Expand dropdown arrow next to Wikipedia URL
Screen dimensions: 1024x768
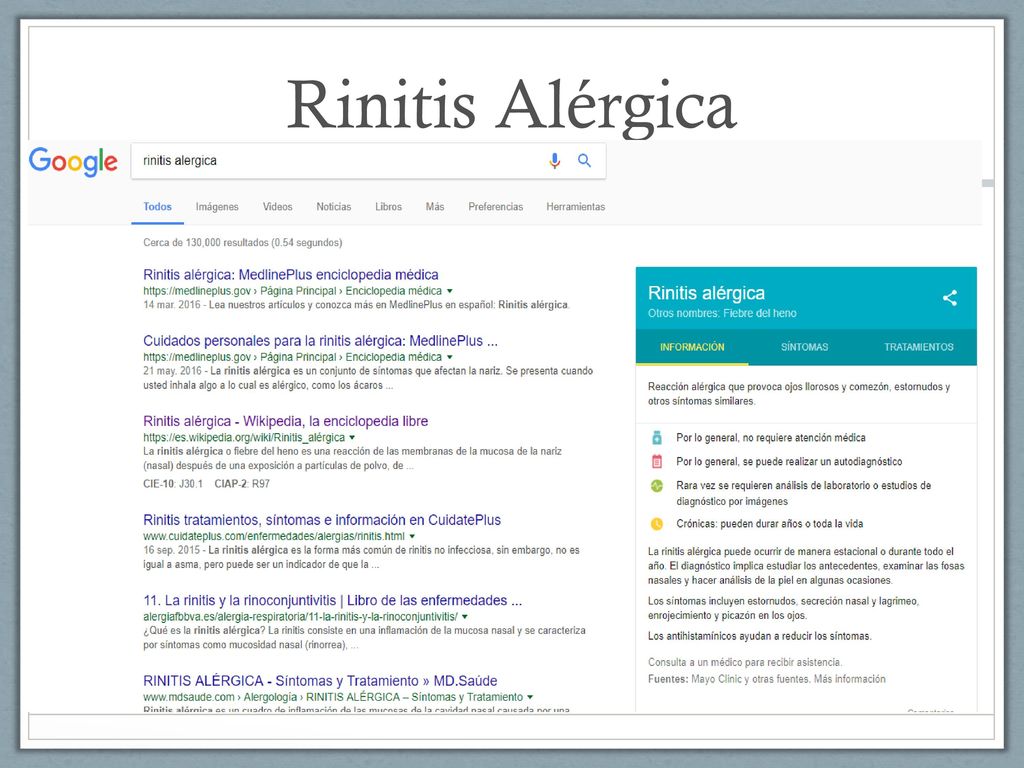tap(352, 438)
